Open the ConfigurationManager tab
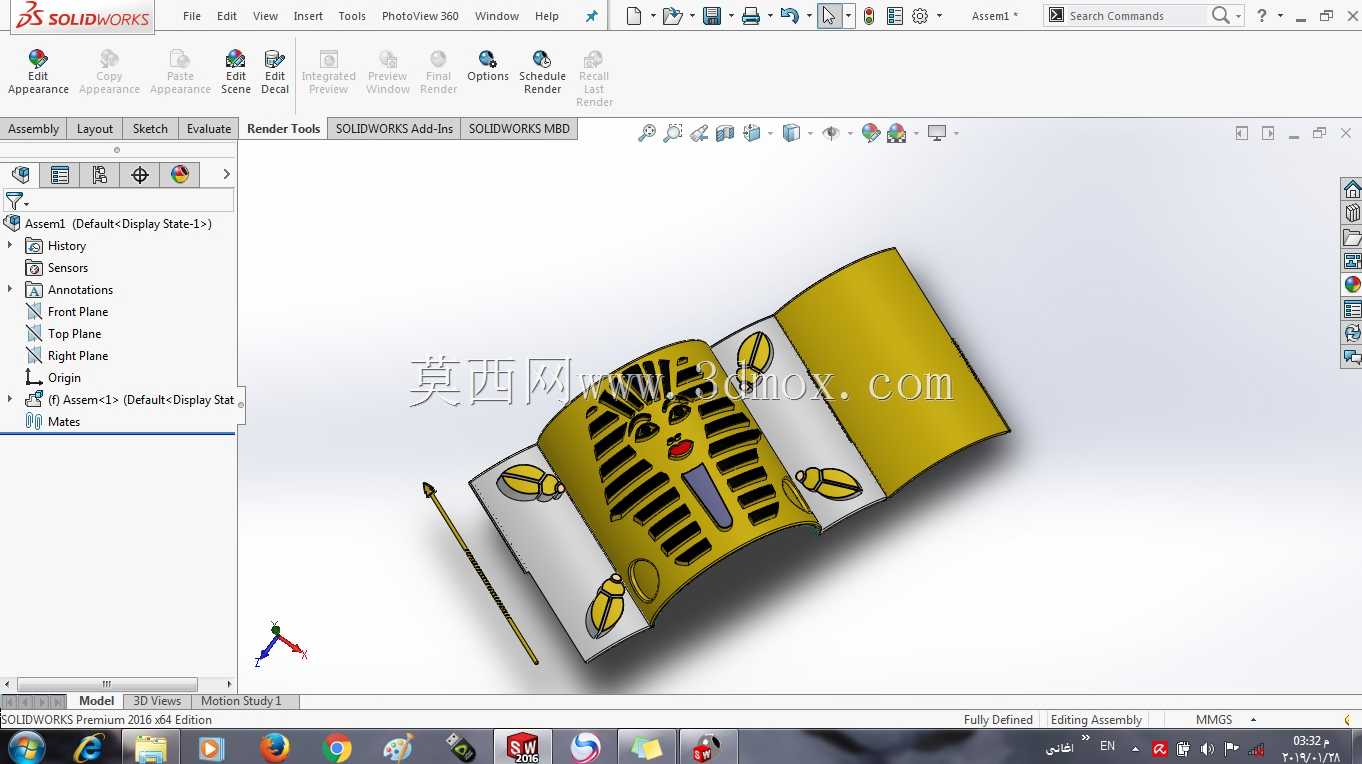 tap(100, 175)
